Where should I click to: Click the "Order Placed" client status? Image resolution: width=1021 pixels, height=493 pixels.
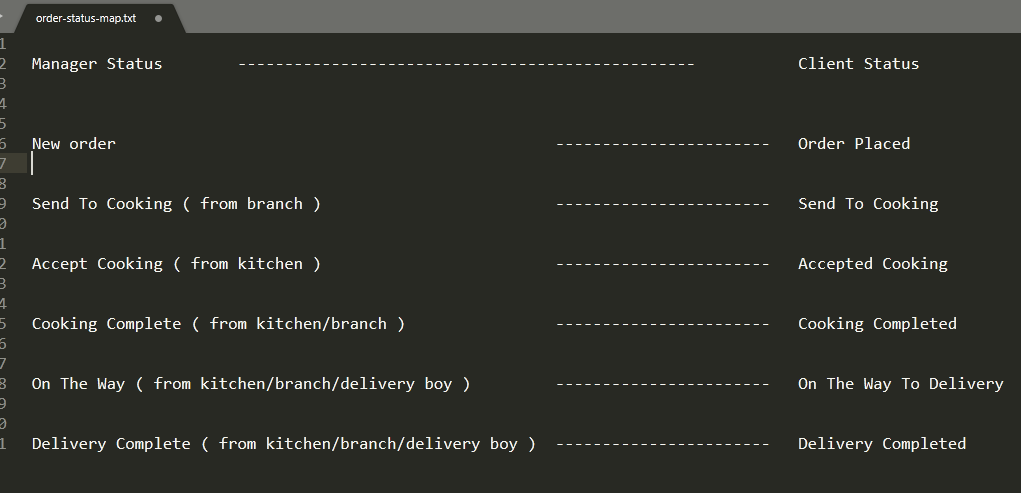854,144
